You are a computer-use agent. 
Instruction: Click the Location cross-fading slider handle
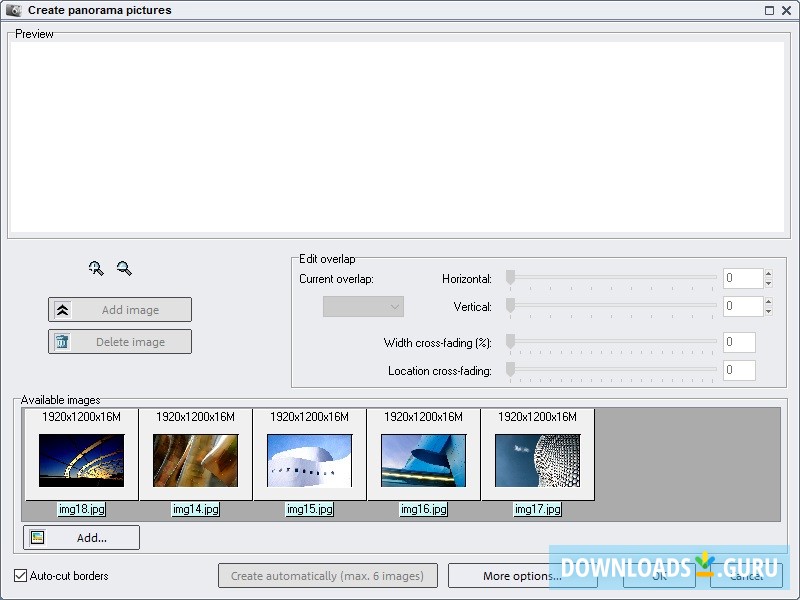point(510,369)
